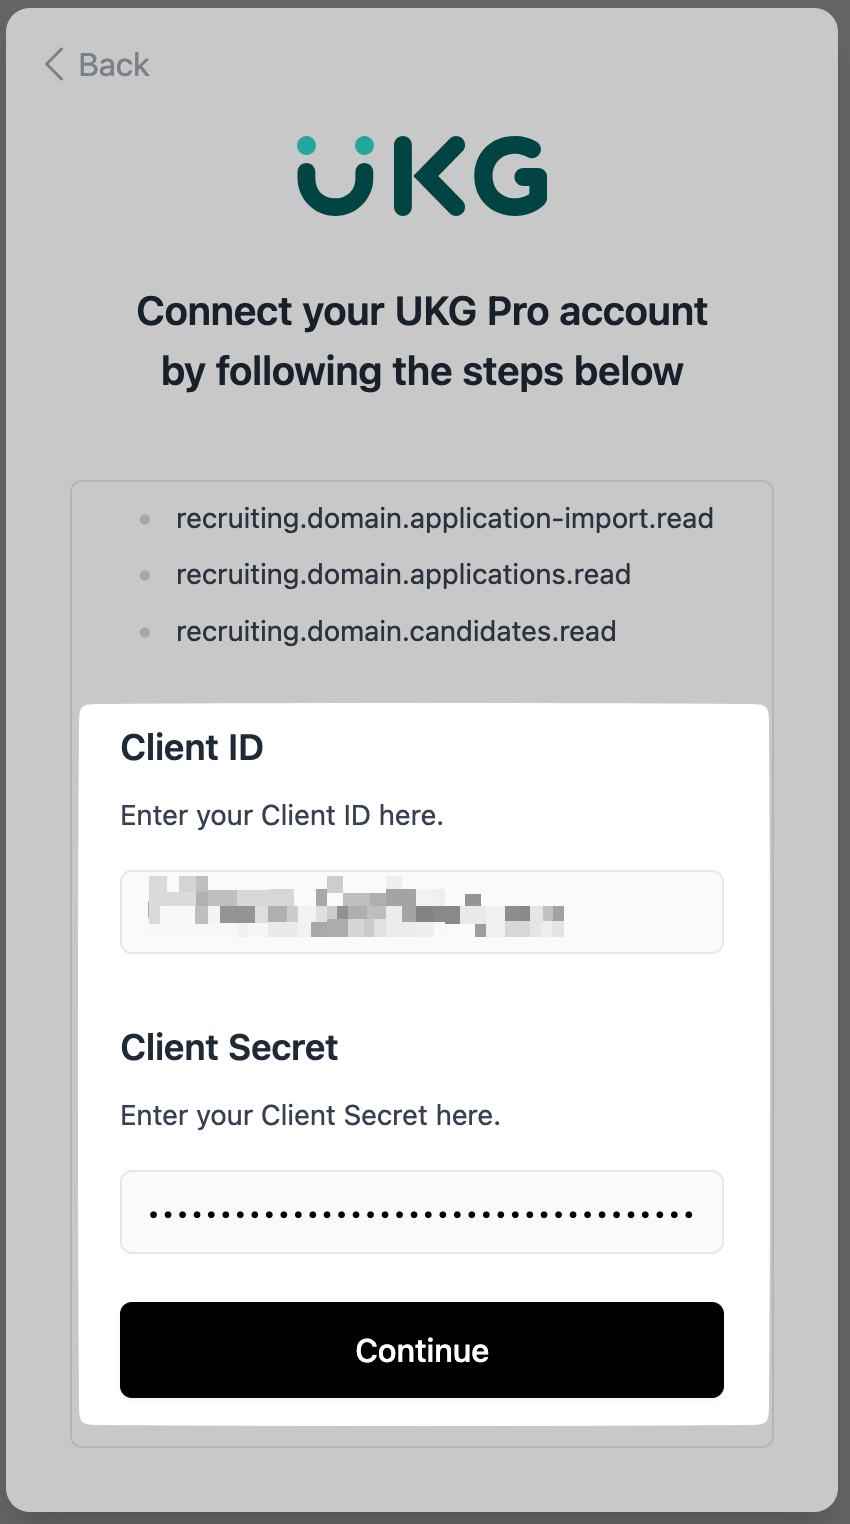Click the "by following the steps below" heading line
This screenshot has height=1524, width=850.
[x=422, y=371]
